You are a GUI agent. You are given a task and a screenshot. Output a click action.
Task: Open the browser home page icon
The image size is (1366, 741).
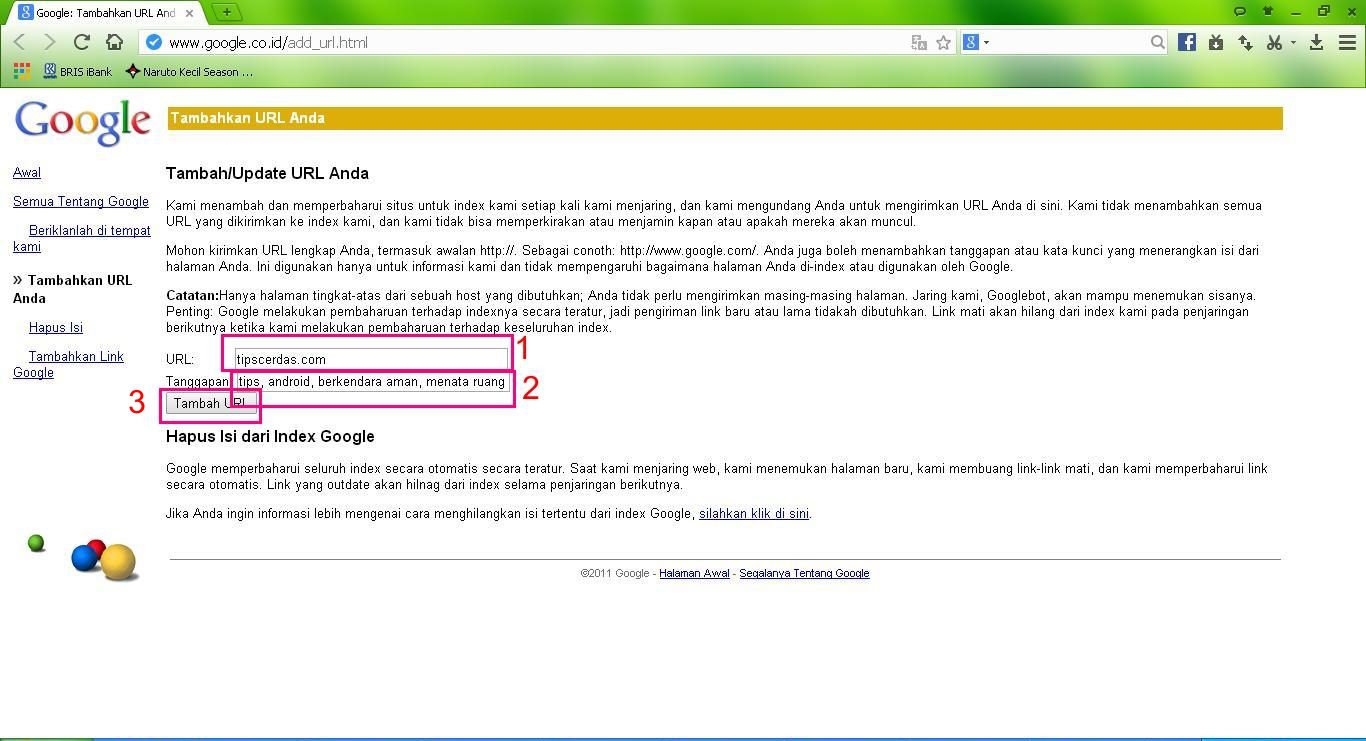(114, 42)
